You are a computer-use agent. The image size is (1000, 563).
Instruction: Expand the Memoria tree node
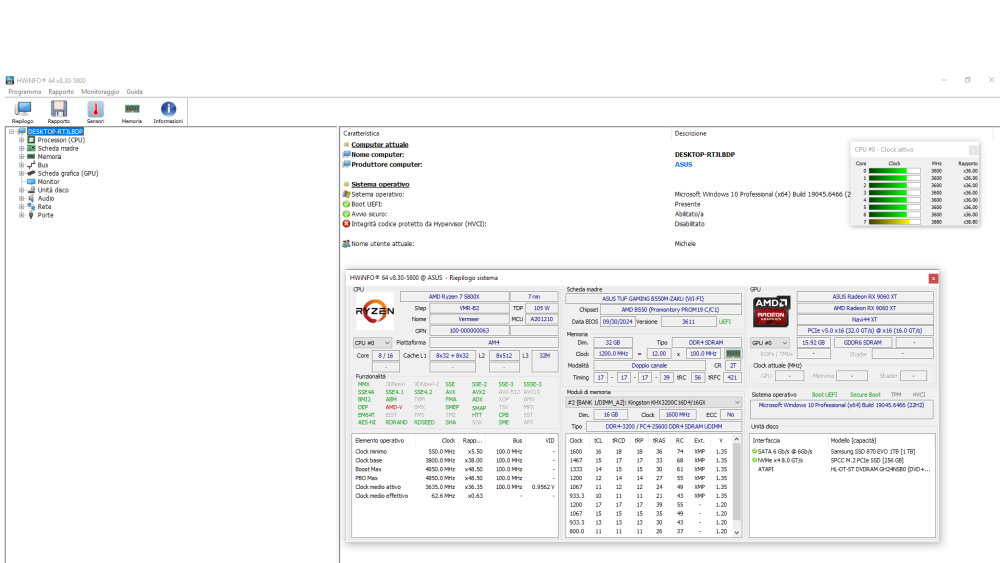click(22, 156)
